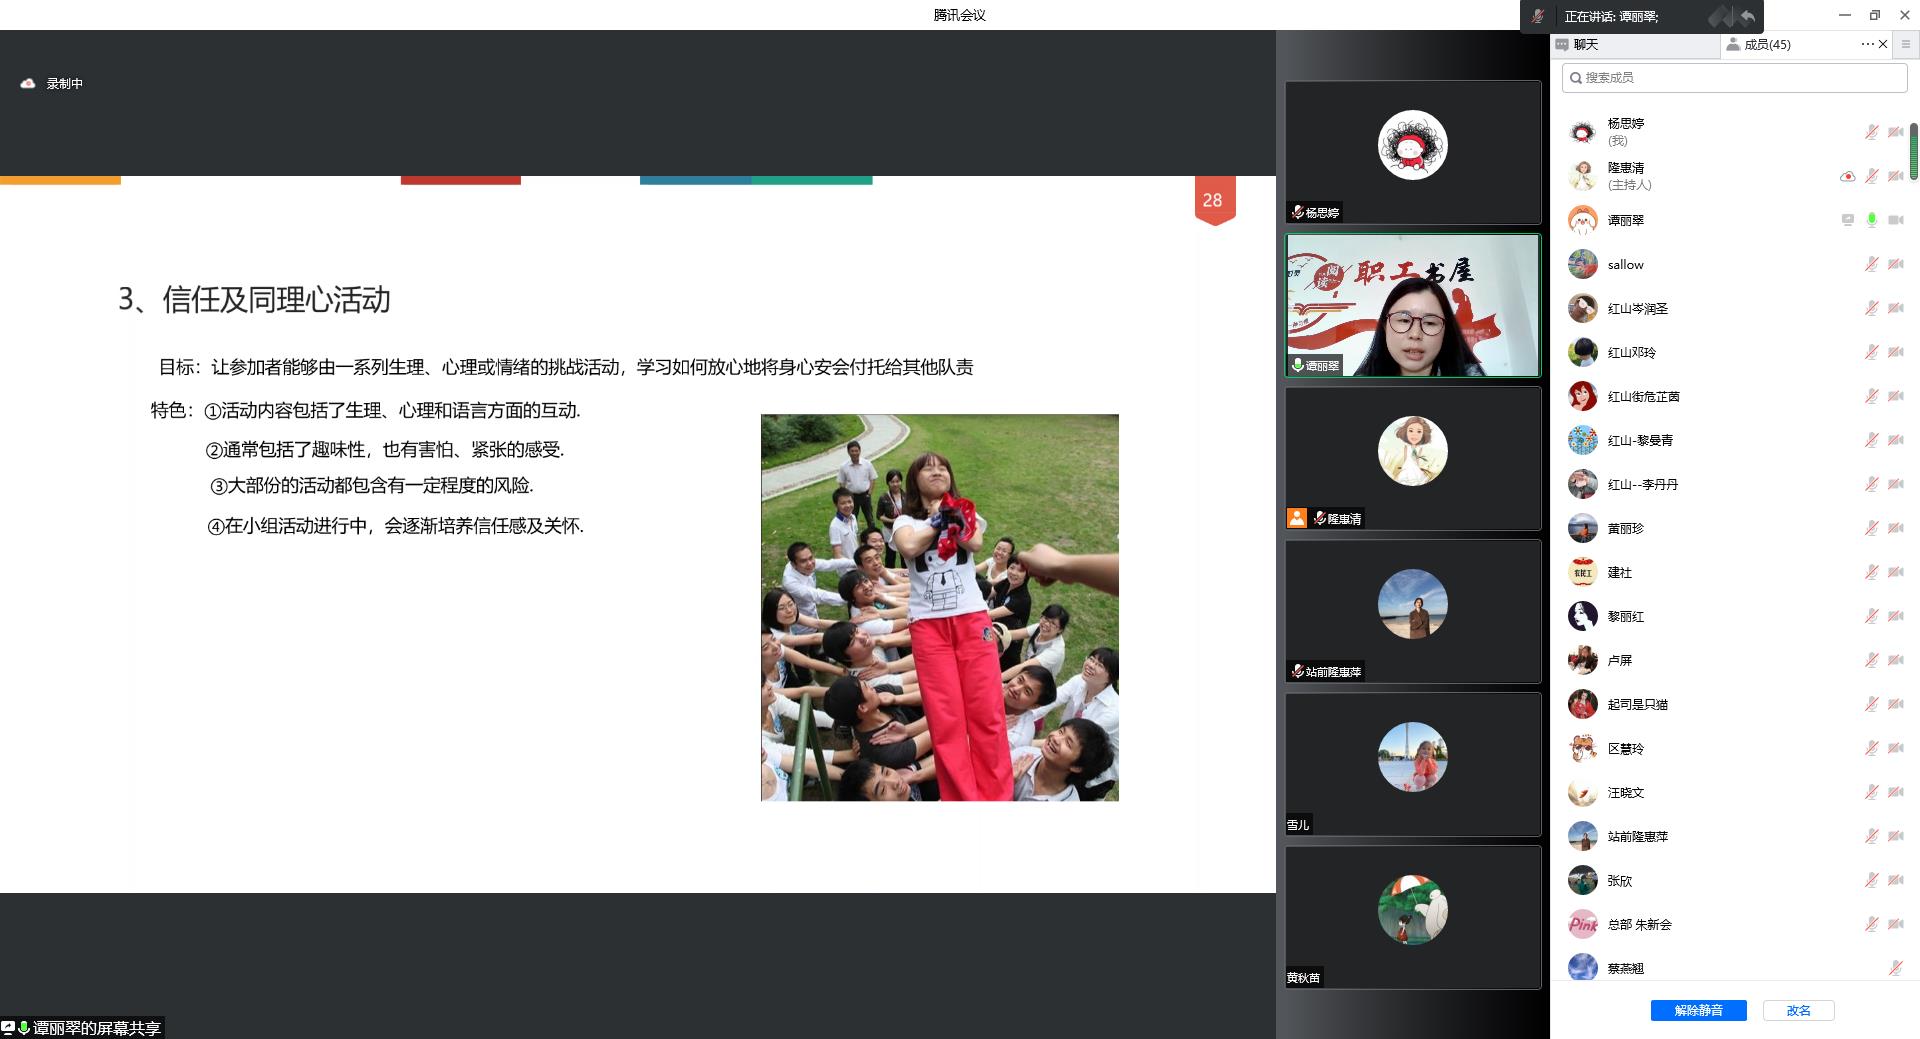Click 杨思婷 video tile
The height and width of the screenshot is (1039, 1920).
(x=1412, y=152)
